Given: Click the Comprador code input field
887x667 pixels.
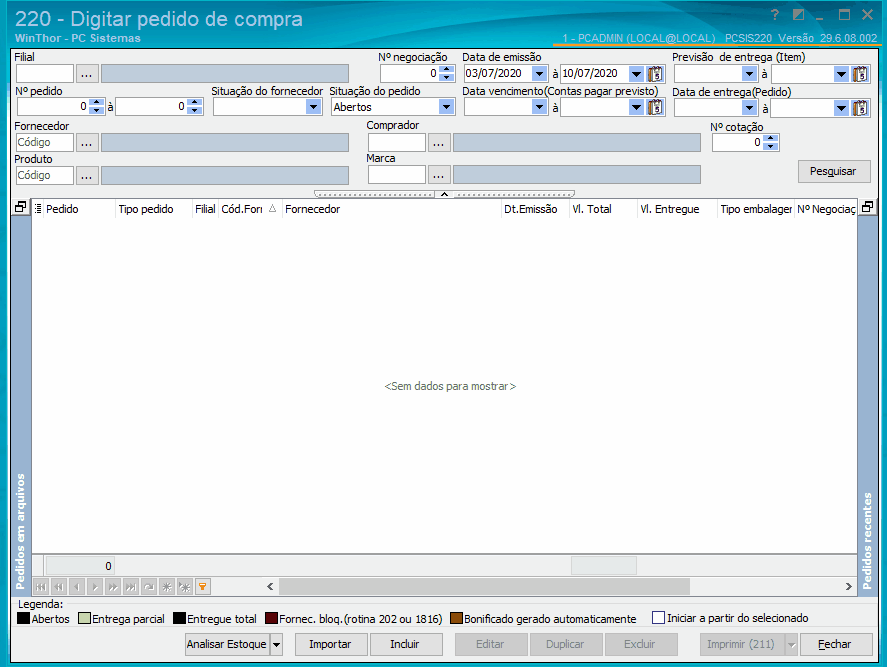Looking at the screenshot, I should (397, 143).
